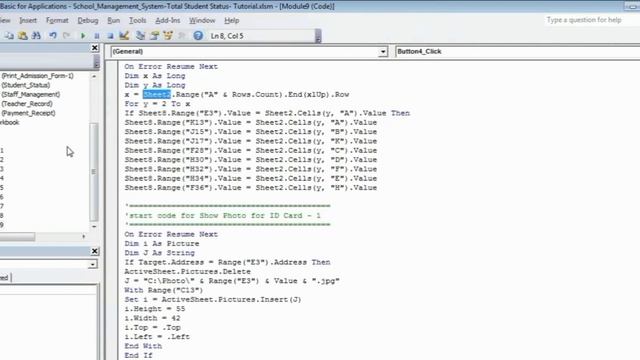Image resolution: width=640 pixels, height=360 pixels.
Task: Click the Copy icon in the toolbar
Action: pyautogui.click(x=9, y=36)
